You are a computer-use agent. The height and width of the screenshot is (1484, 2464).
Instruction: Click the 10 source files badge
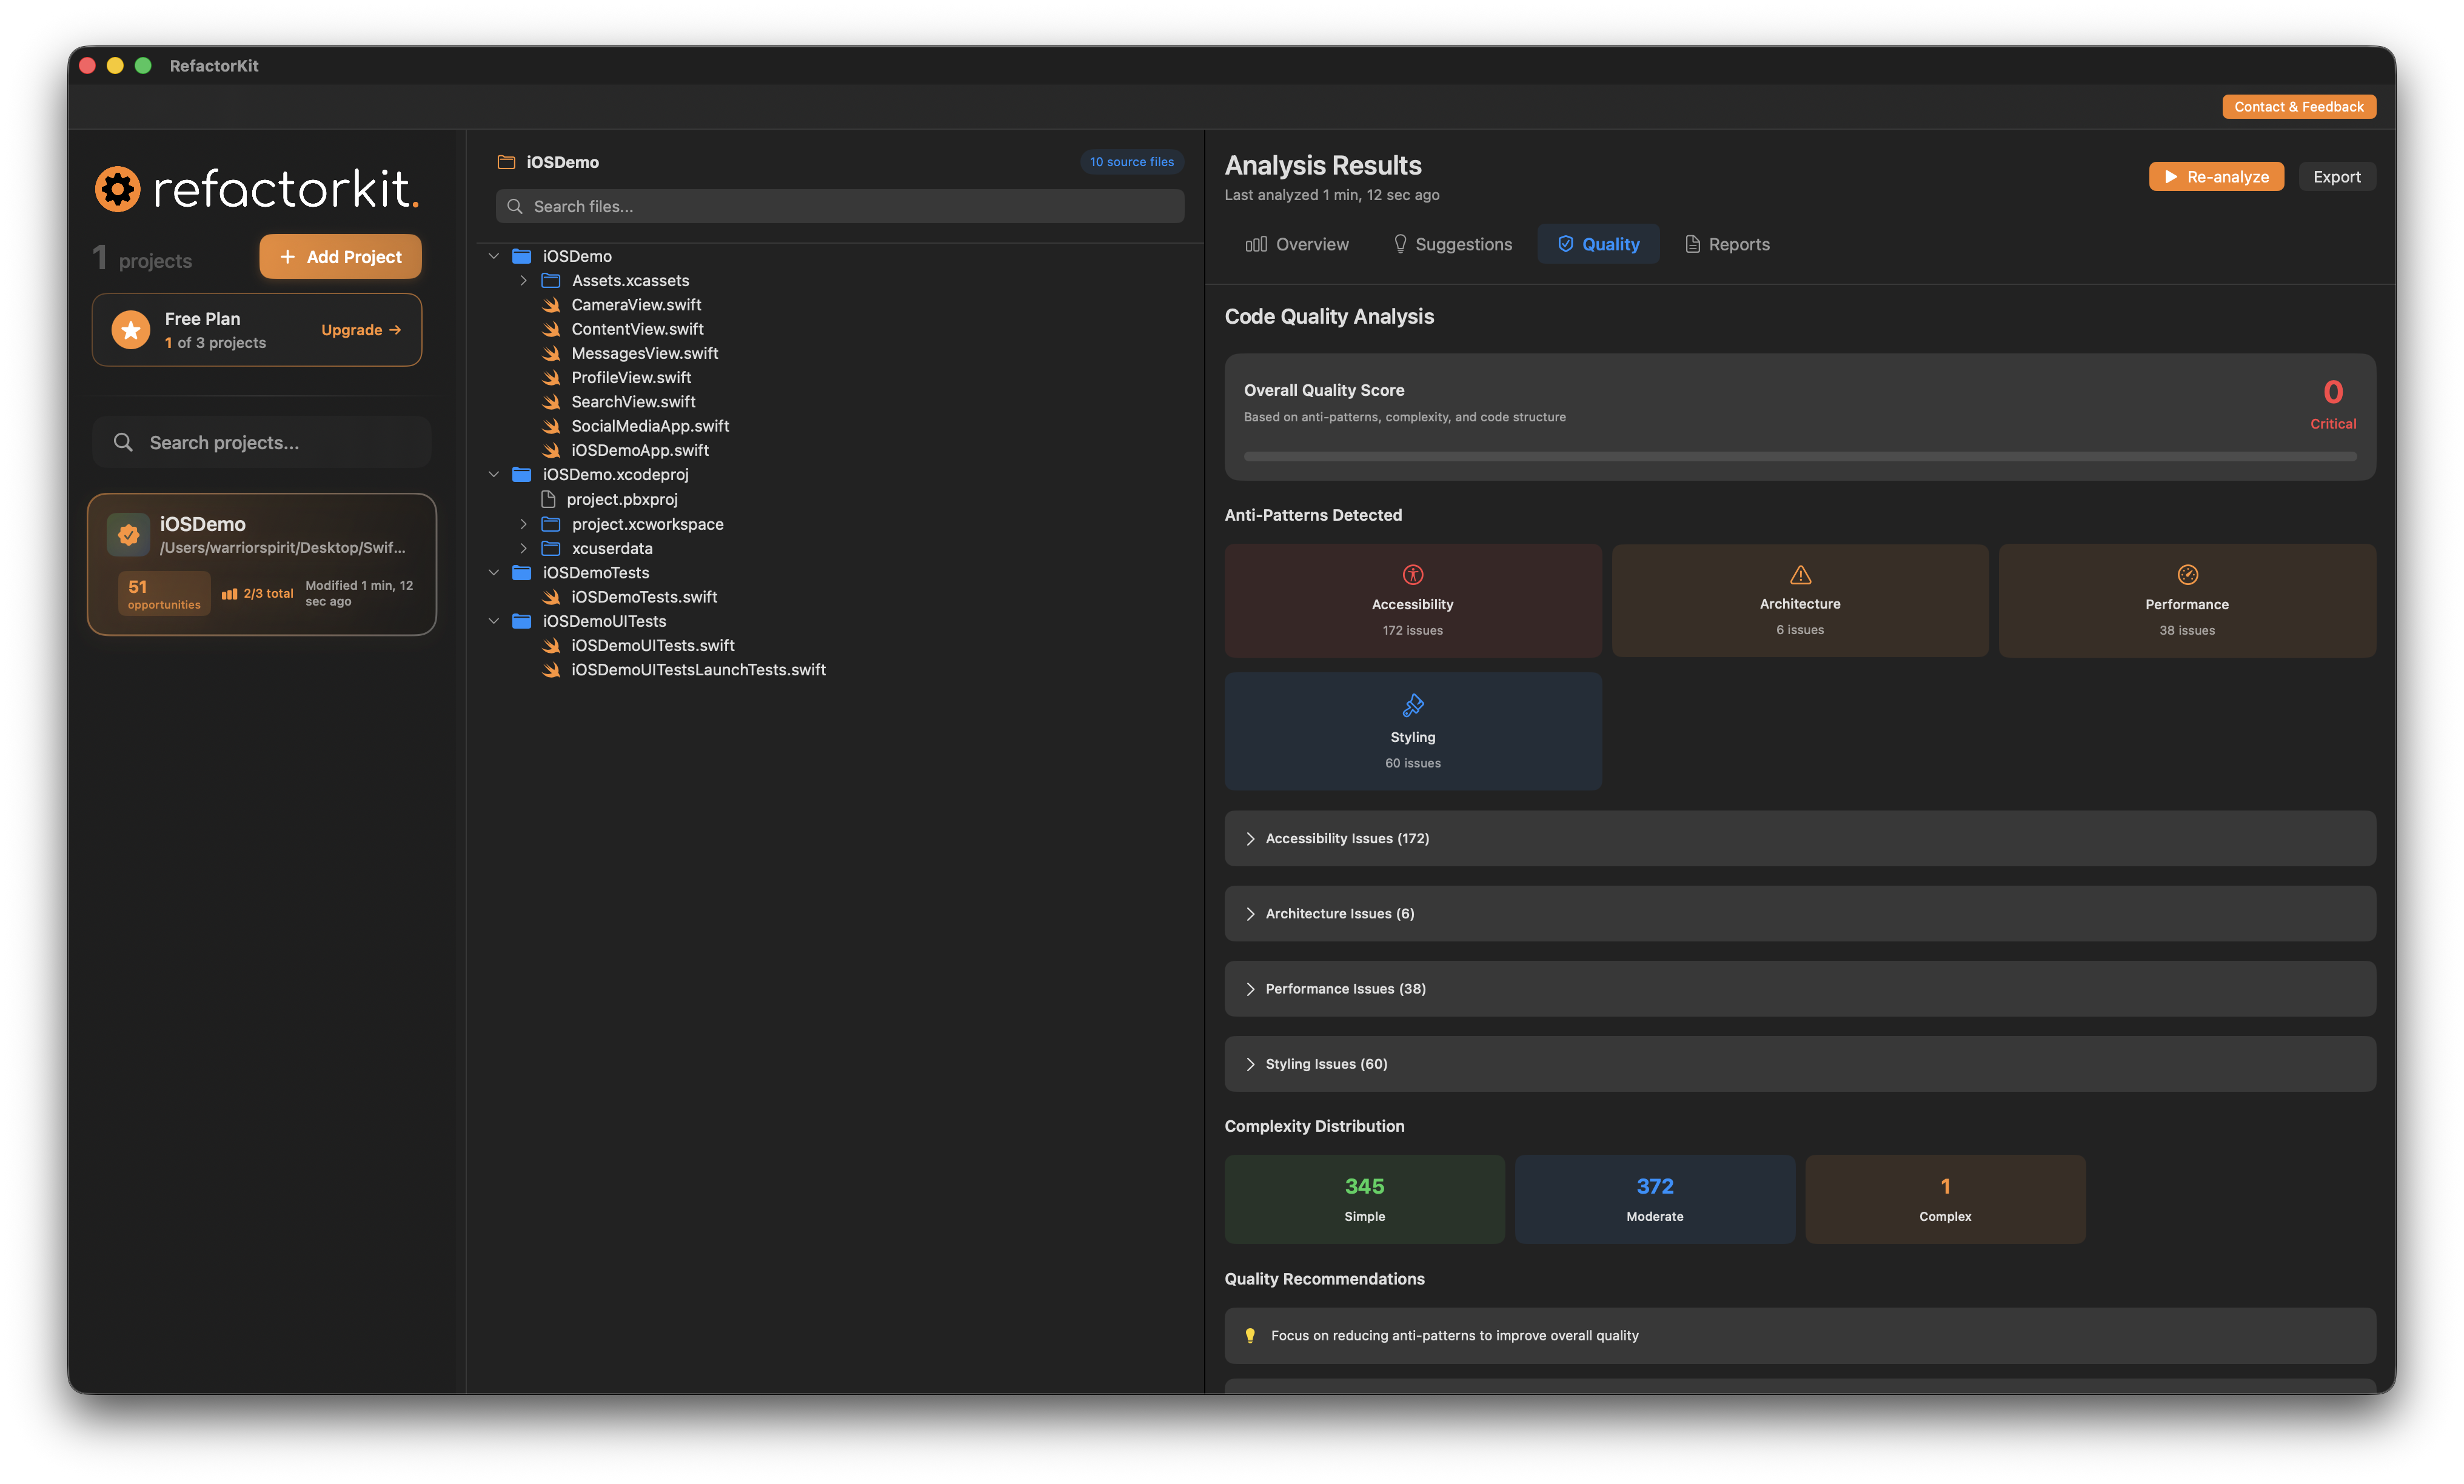click(x=1131, y=162)
